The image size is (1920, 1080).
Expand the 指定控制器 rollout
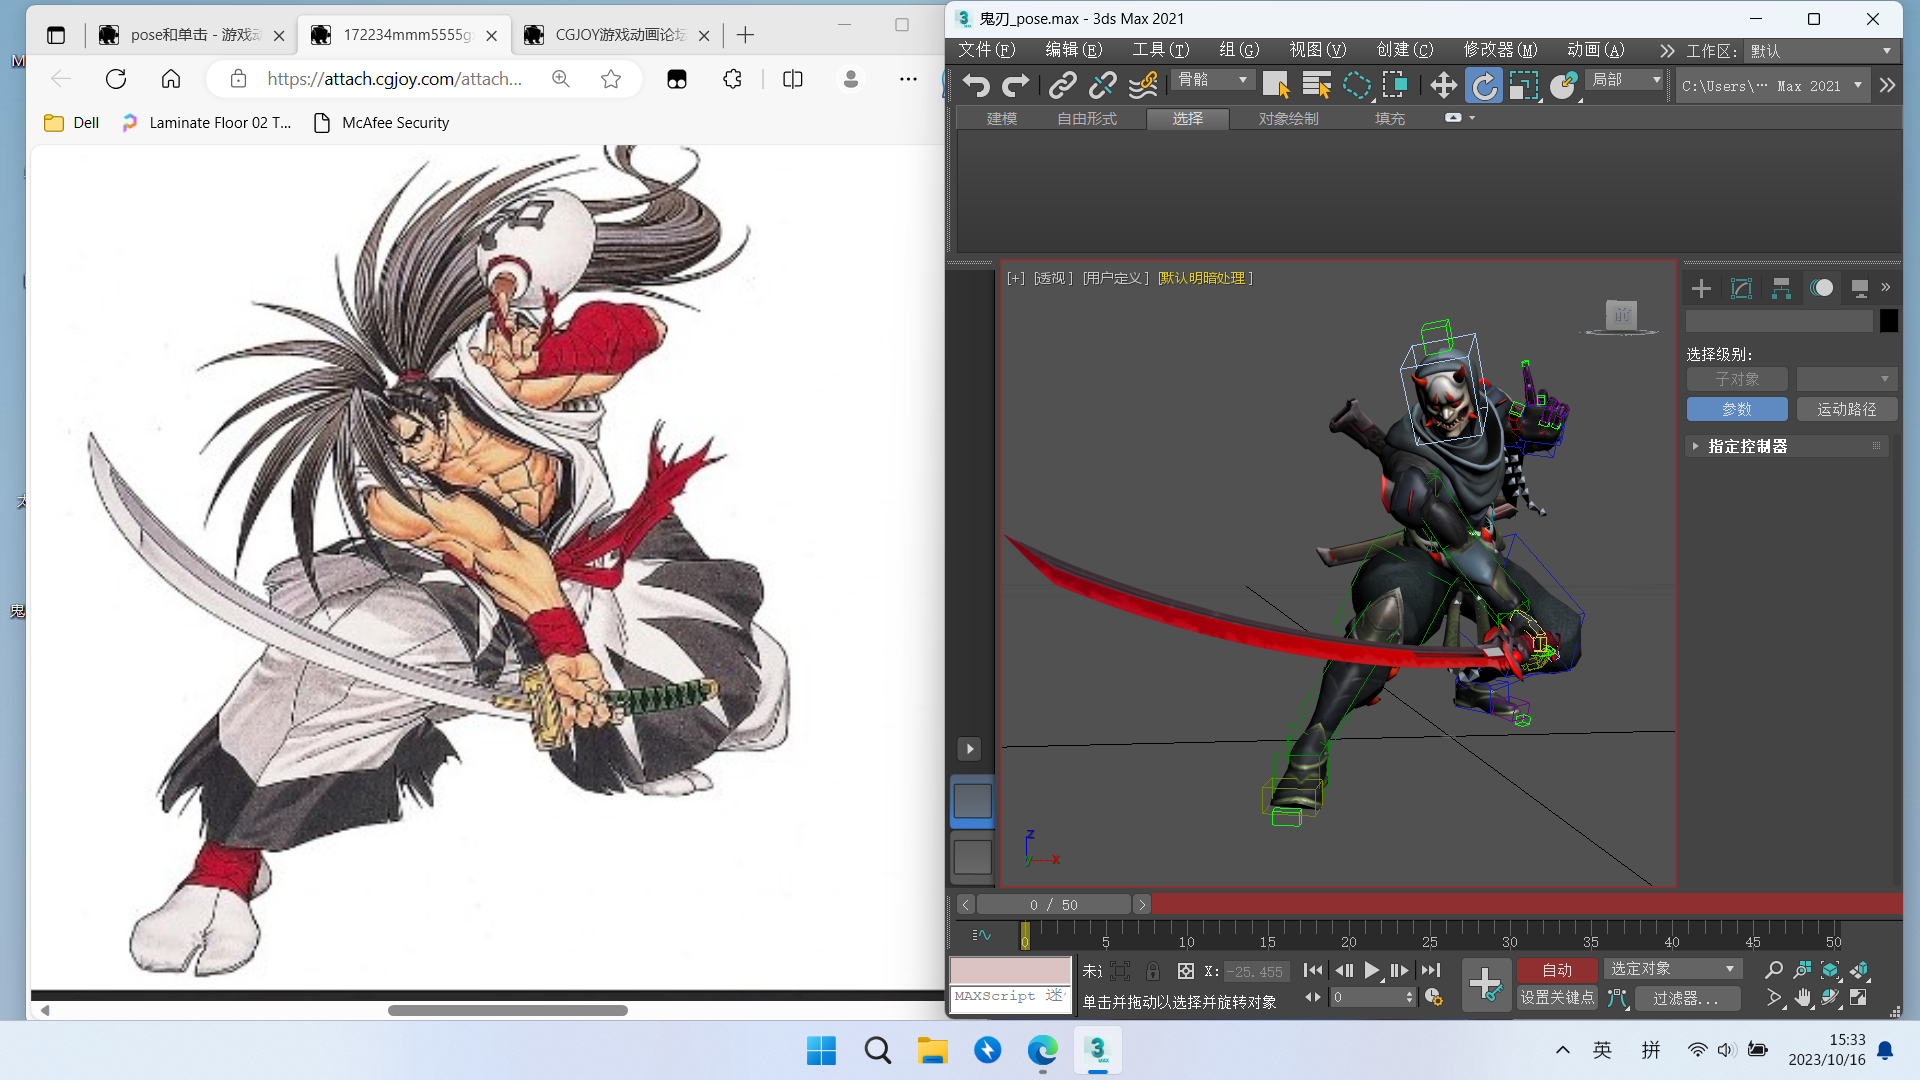[x=1787, y=446]
